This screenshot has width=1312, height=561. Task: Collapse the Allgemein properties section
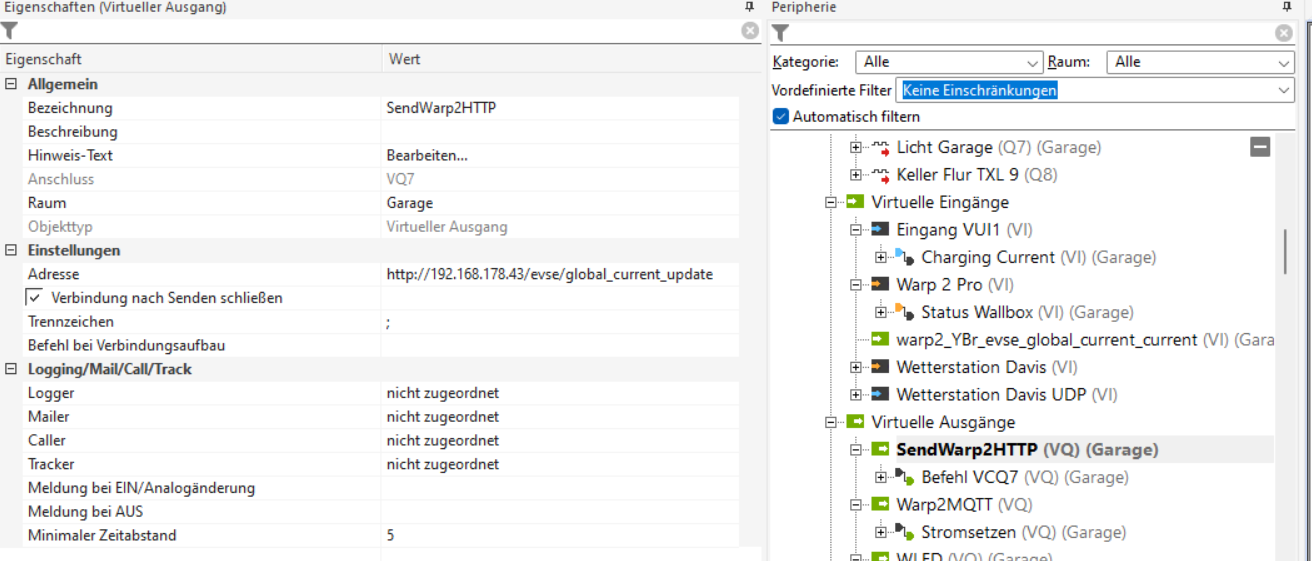(x=11, y=85)
